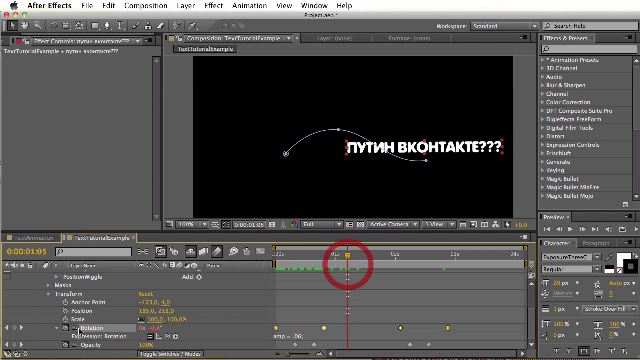Select the Brush tool
This screenshot has height=360, width=640.
point(136,26)
